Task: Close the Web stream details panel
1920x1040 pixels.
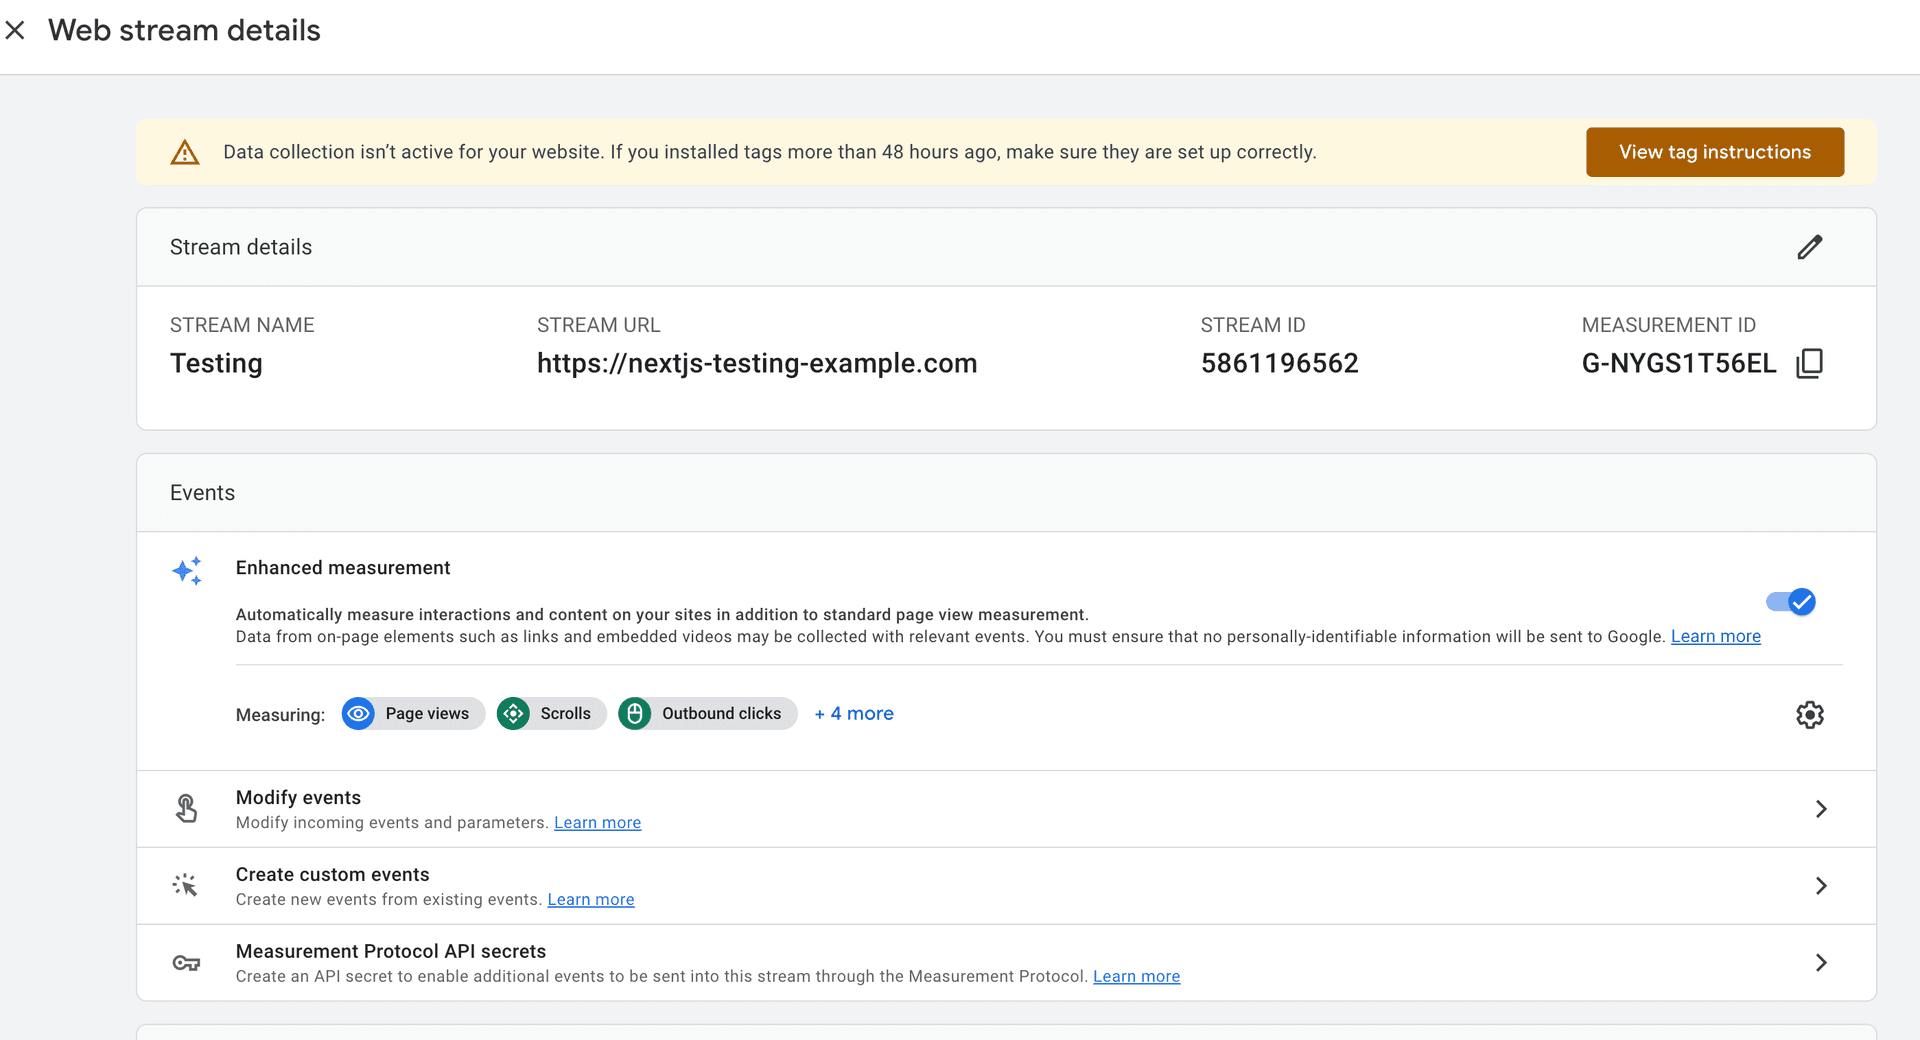Action: pyautogui.click(x=15, y=30)
